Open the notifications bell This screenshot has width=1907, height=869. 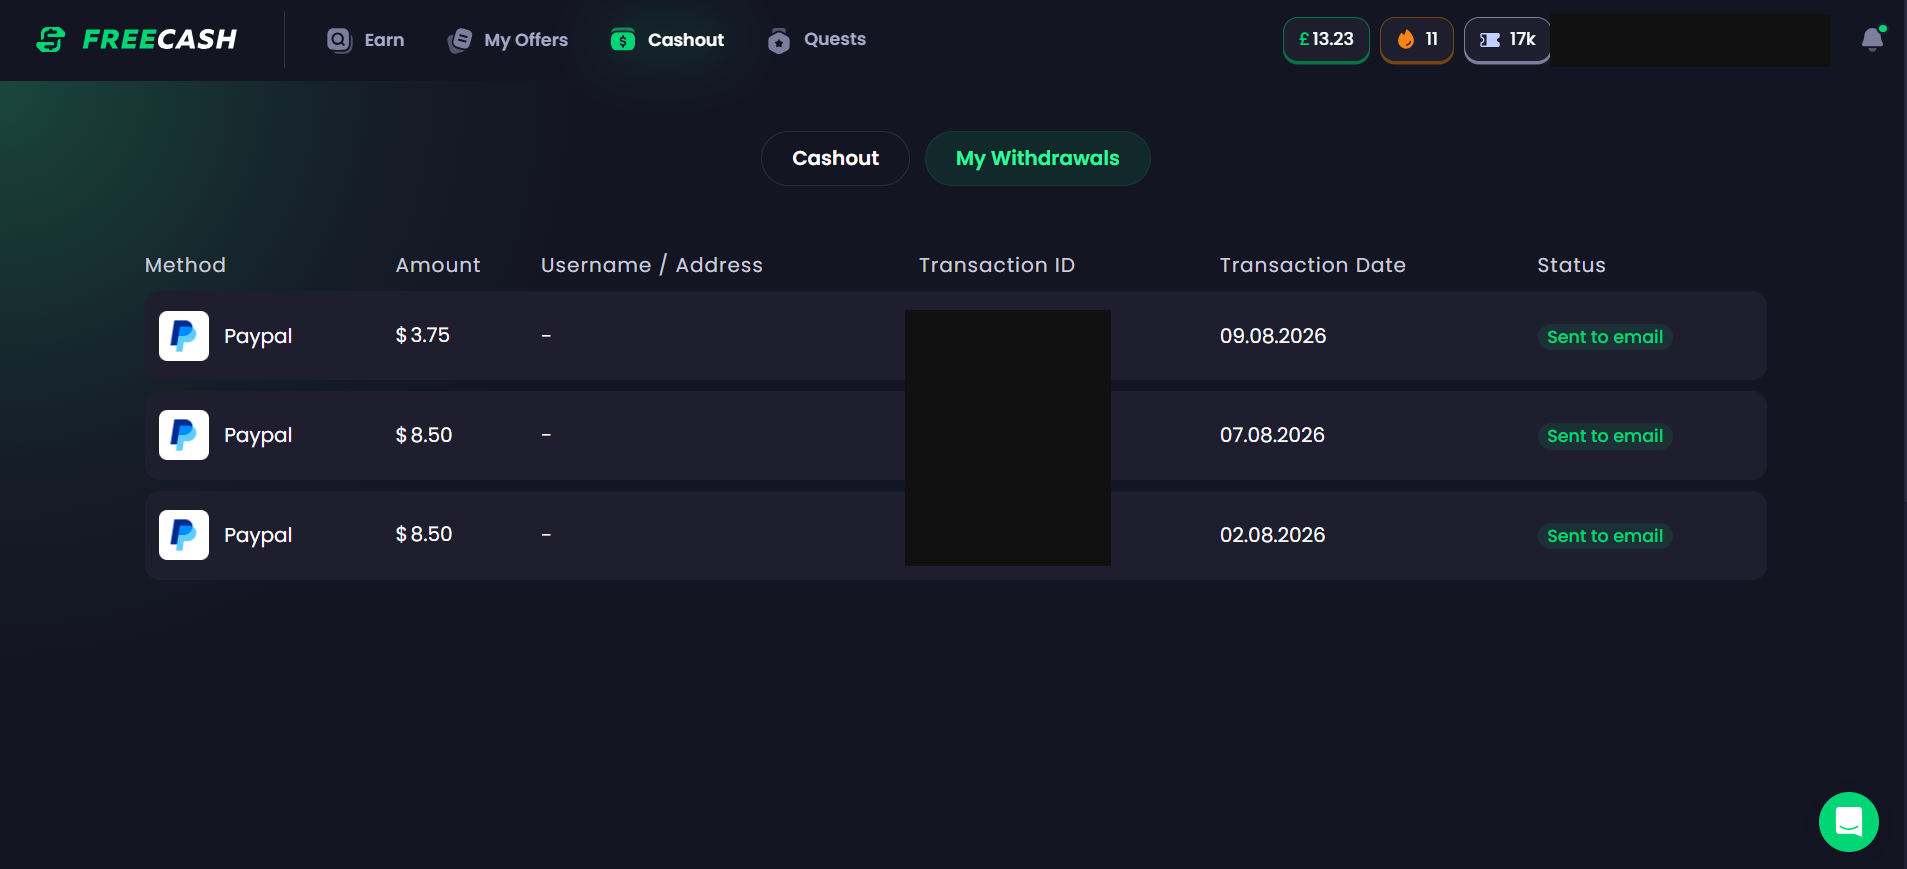pos(1872,39)
